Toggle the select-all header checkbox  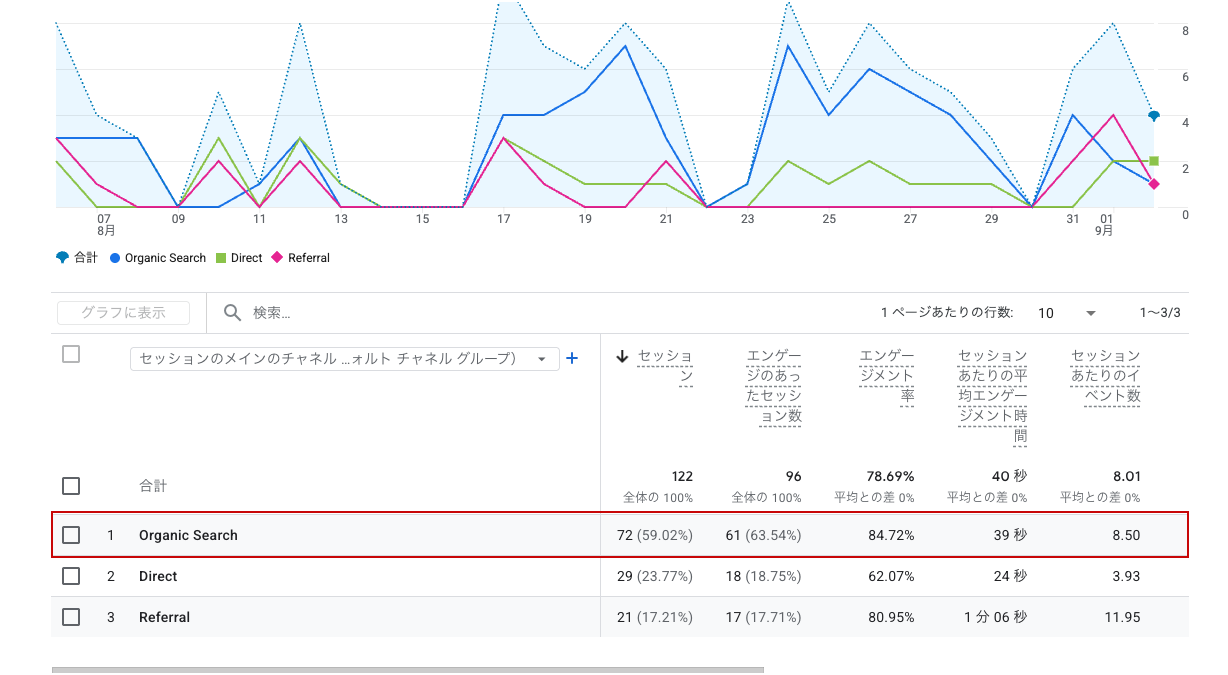(x=71, y=354)
